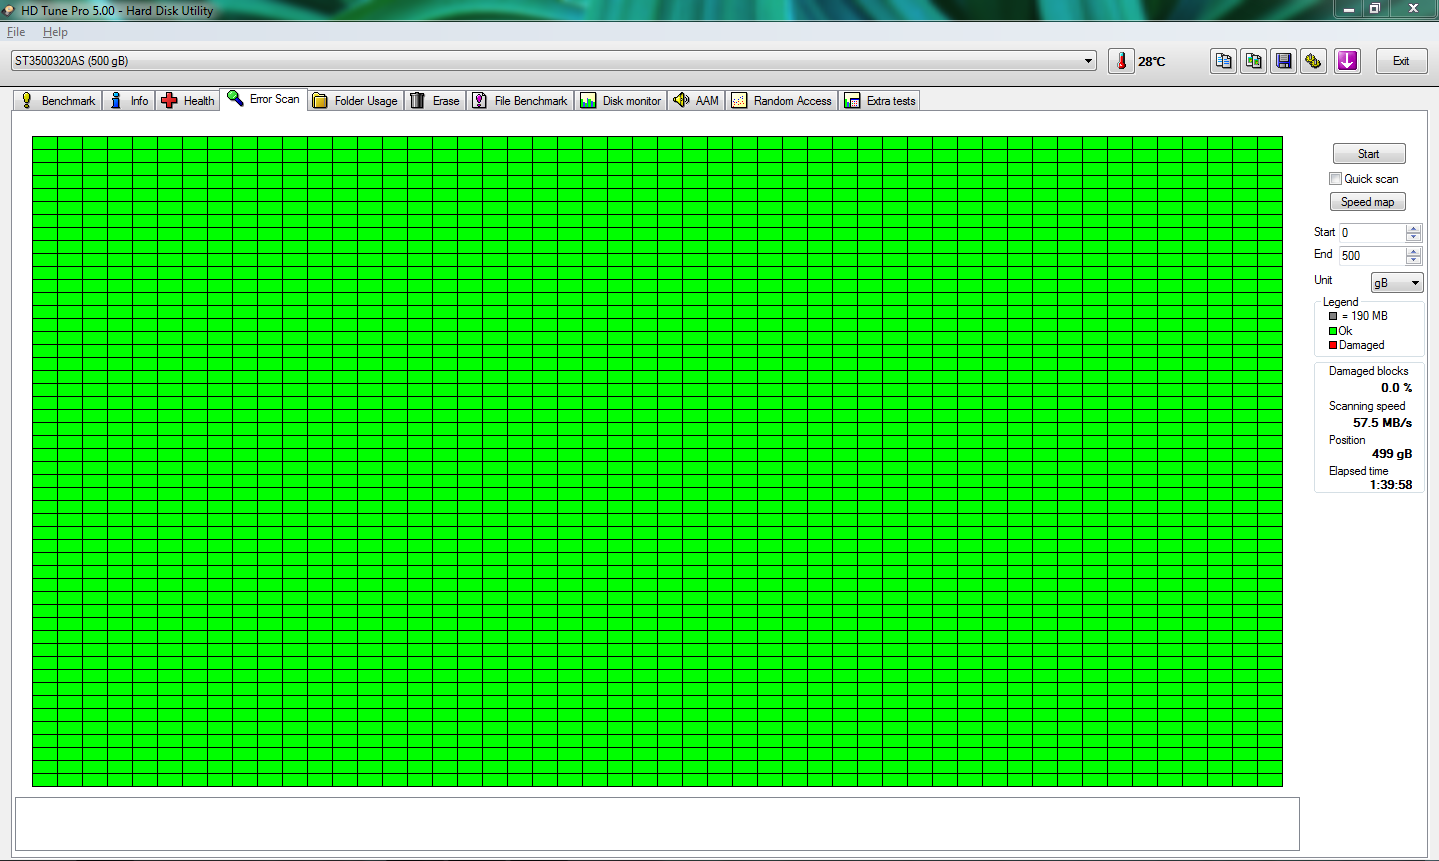Open the ST3500320AS drive selection dropdown
The height and width of the screenshot is (861, 1439).
[x=554, y=61]
